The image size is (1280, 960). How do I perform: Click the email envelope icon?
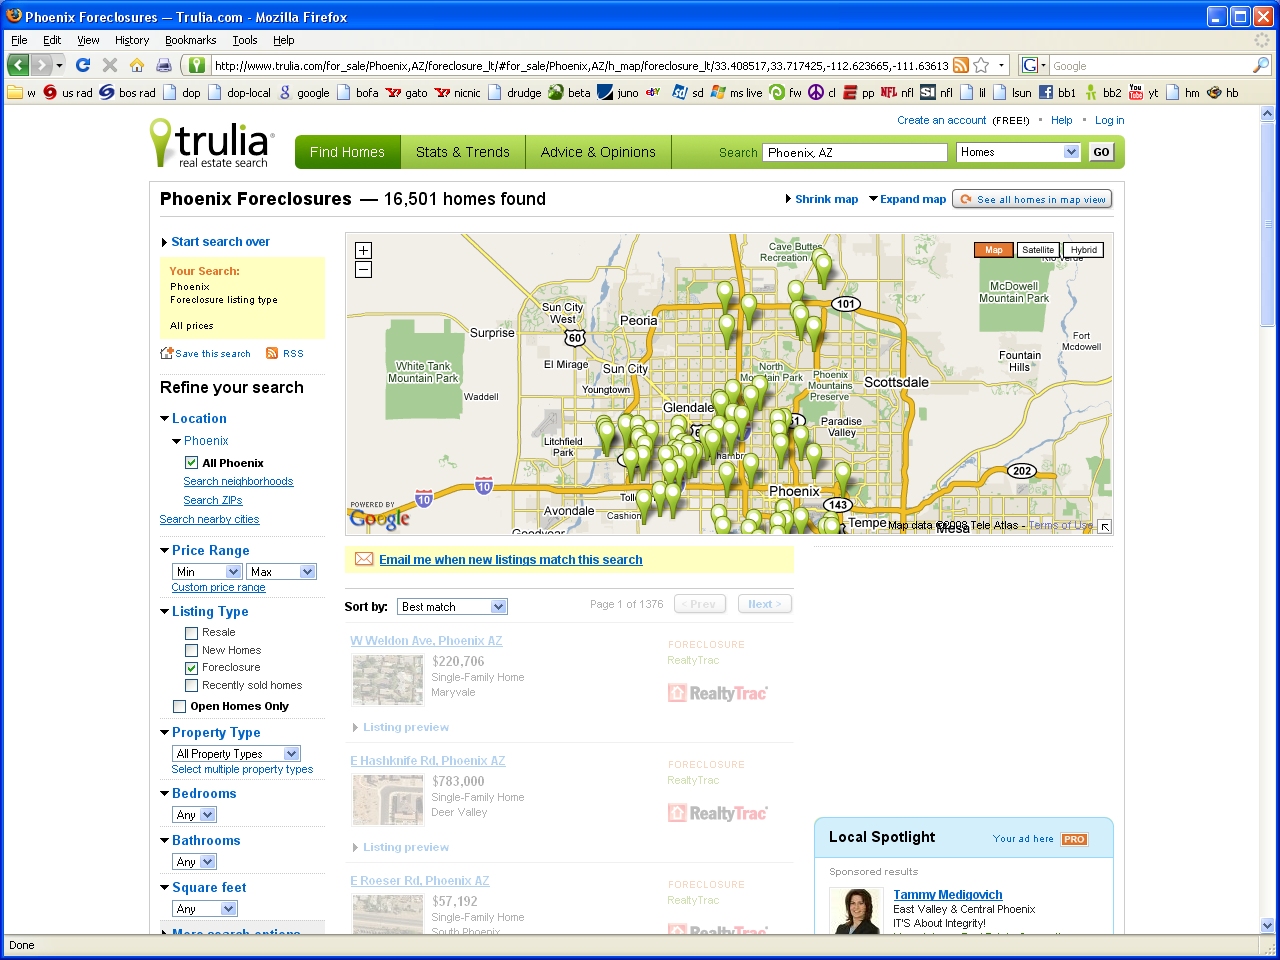click(364, 559)
